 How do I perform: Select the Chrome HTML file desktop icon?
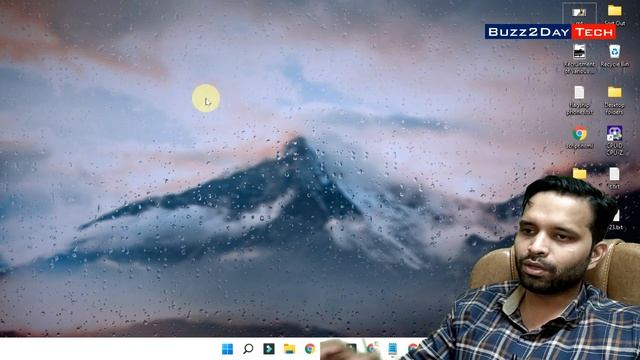tap(579, 138)
